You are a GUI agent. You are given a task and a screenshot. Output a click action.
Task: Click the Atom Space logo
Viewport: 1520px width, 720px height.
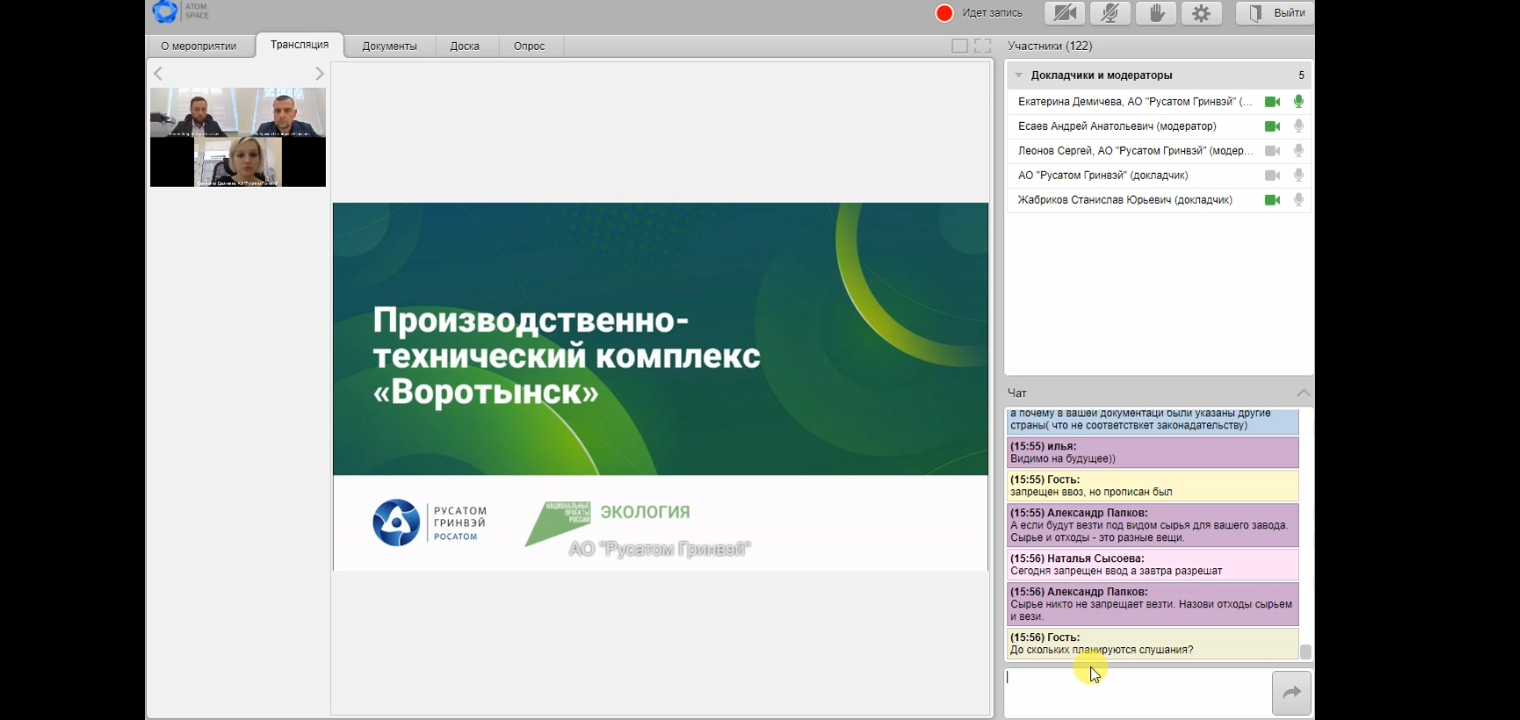click(x=181, y=12)
